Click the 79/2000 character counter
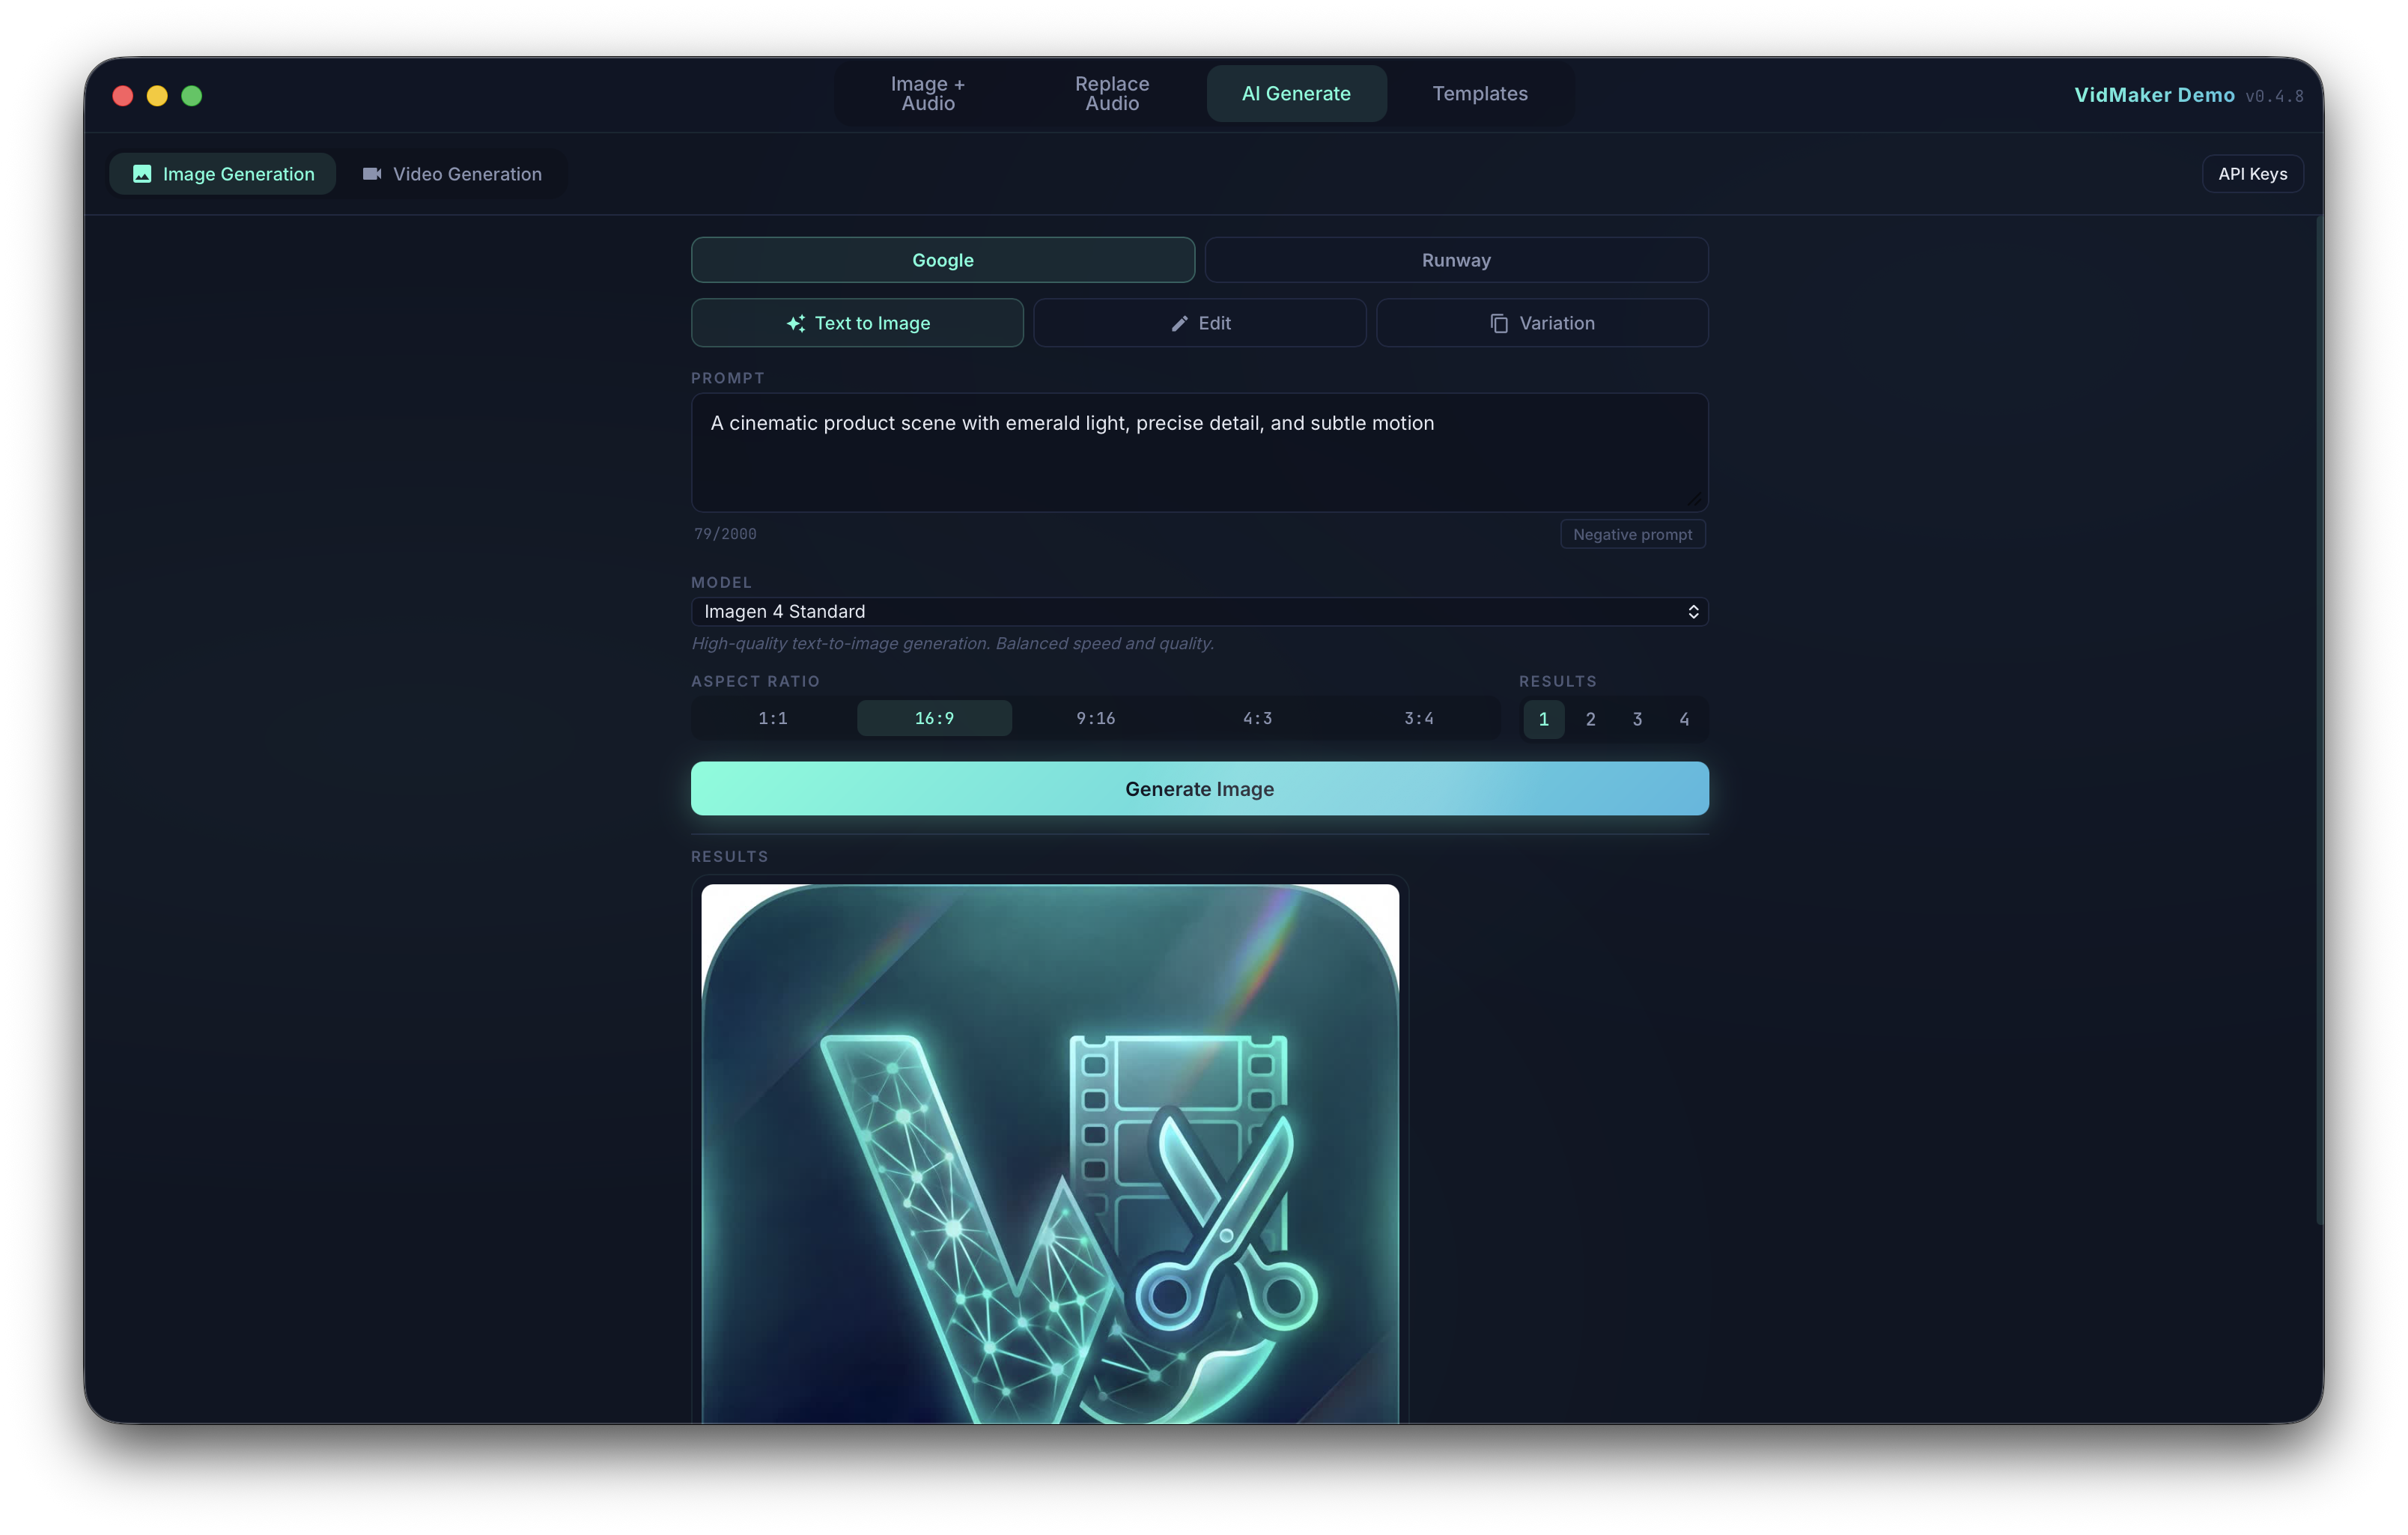Screen dimensions: 2408x1535 (x=725, y=534)
